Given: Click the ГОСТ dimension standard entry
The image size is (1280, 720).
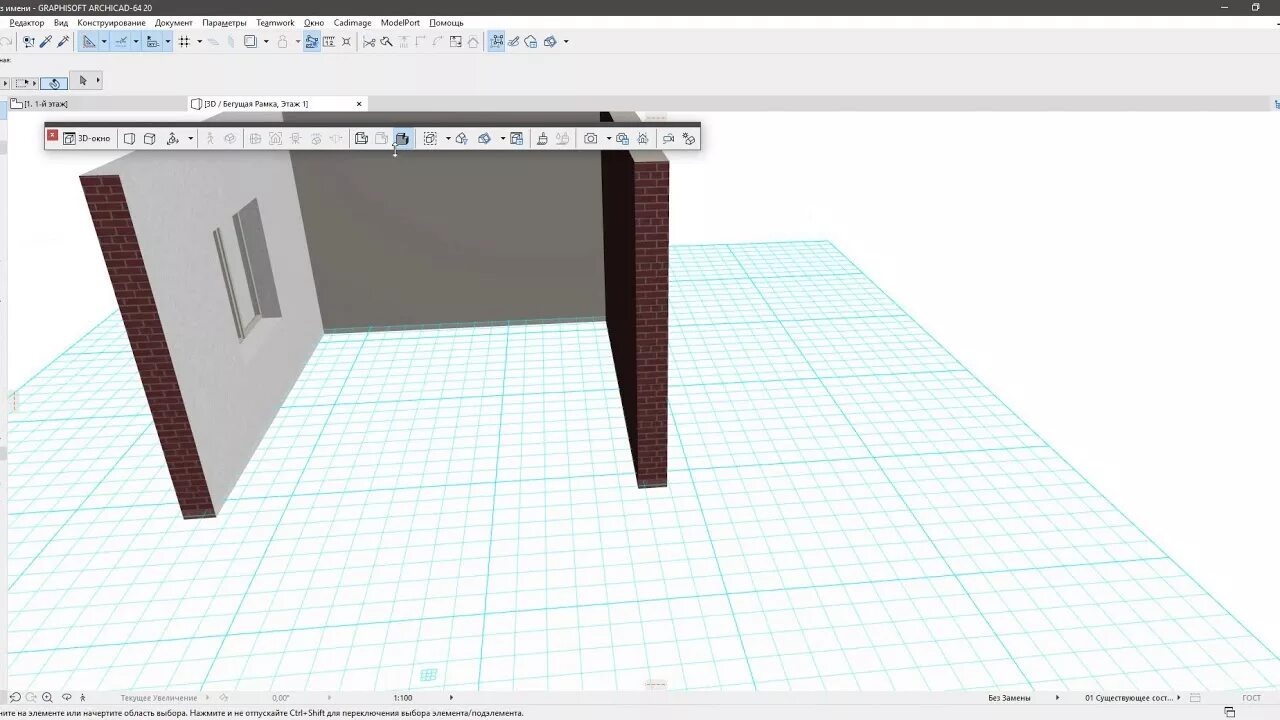Looking at the screenshot, I should pyautogui.click(x=1252, y=698).
